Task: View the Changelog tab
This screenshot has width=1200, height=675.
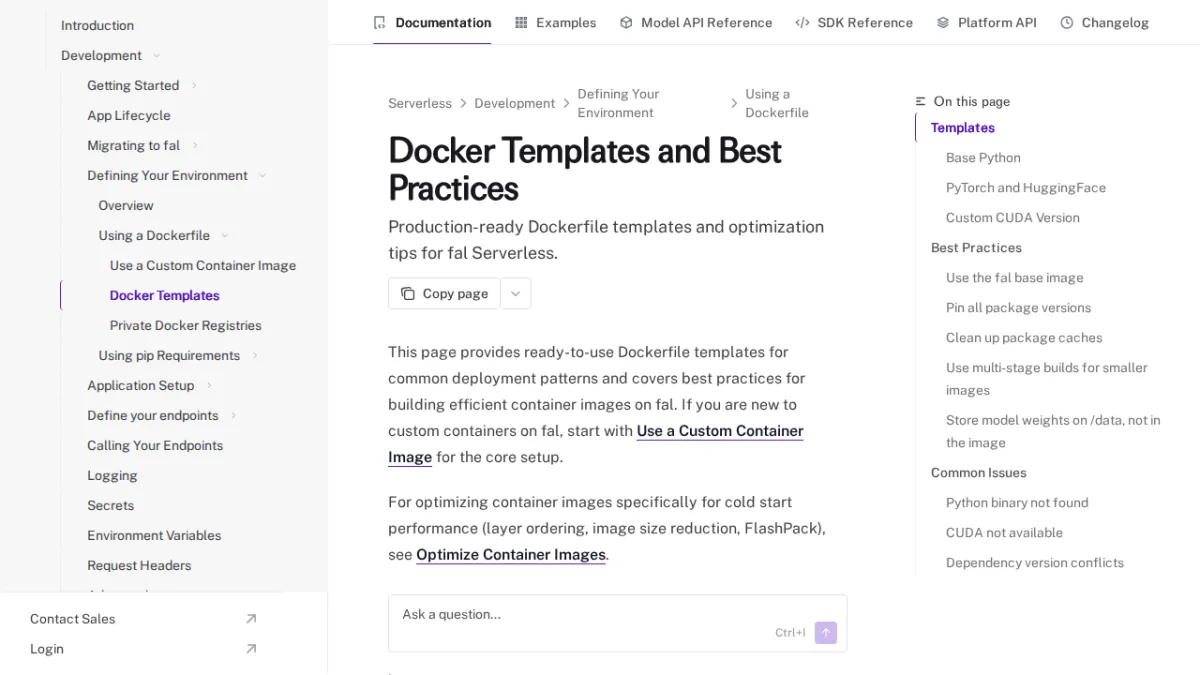Action: (x=1105, y=22)
